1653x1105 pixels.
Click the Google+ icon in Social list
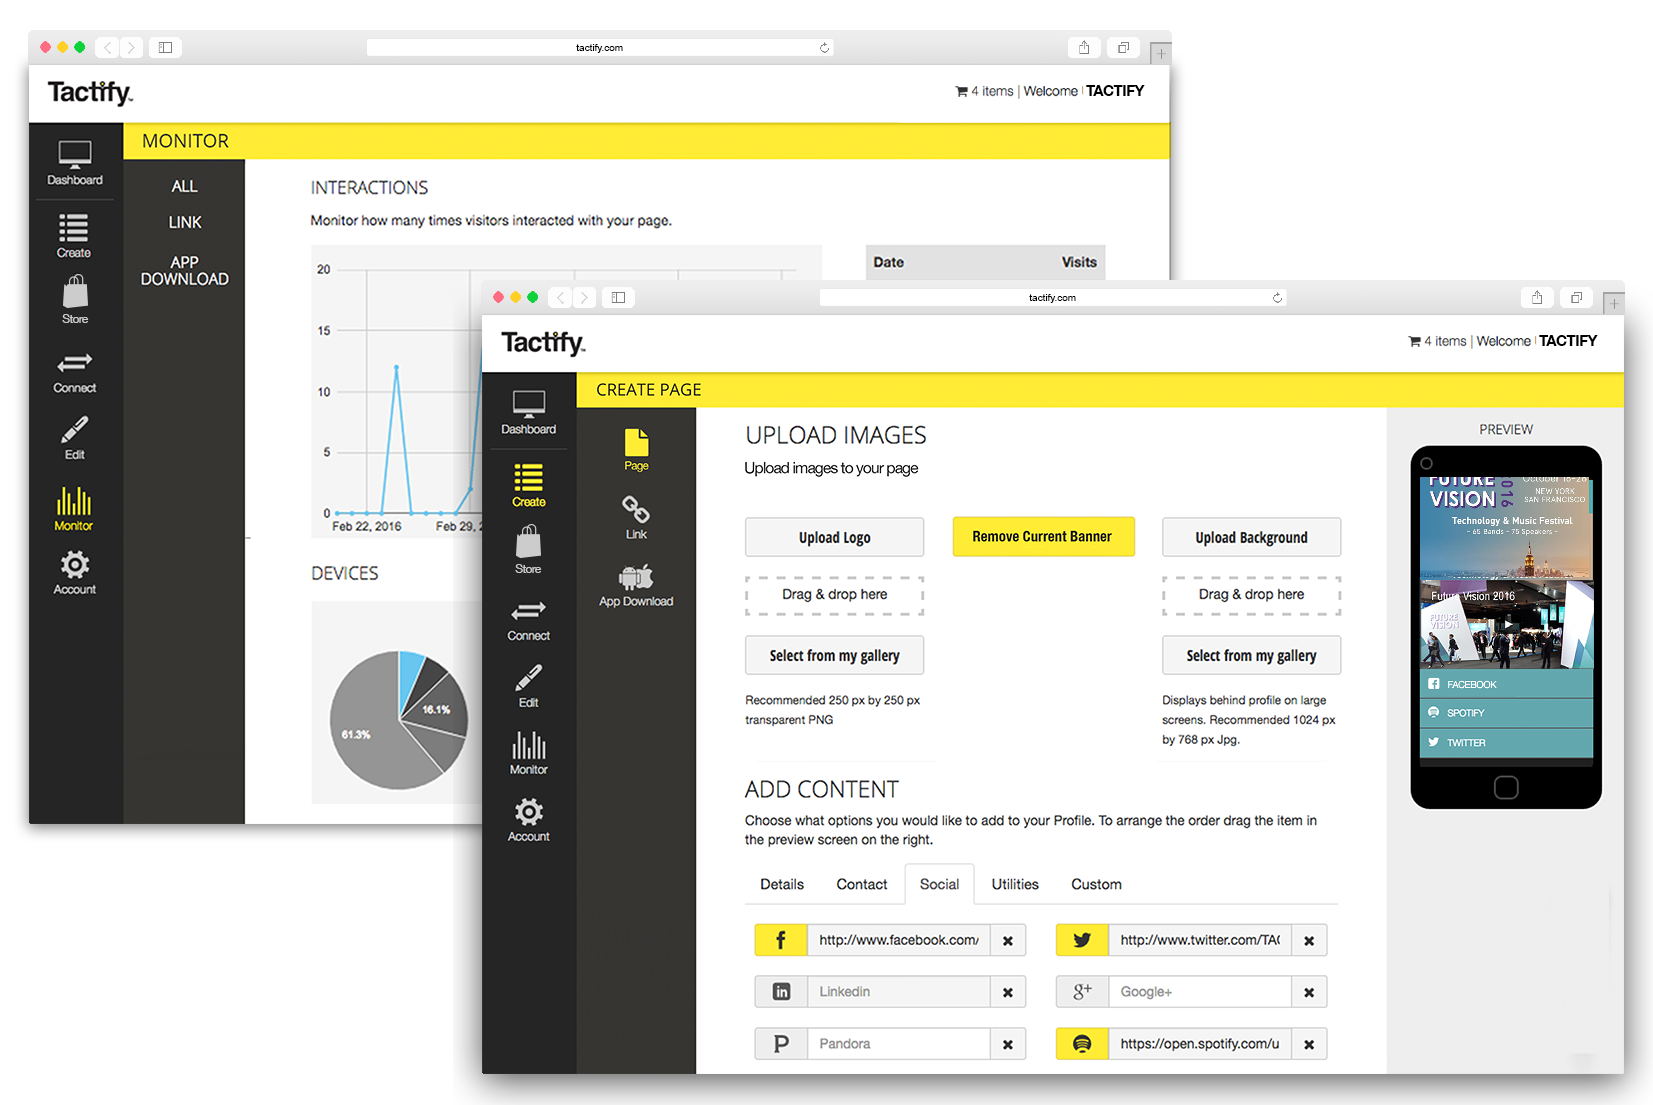(x=1082, y=992)
